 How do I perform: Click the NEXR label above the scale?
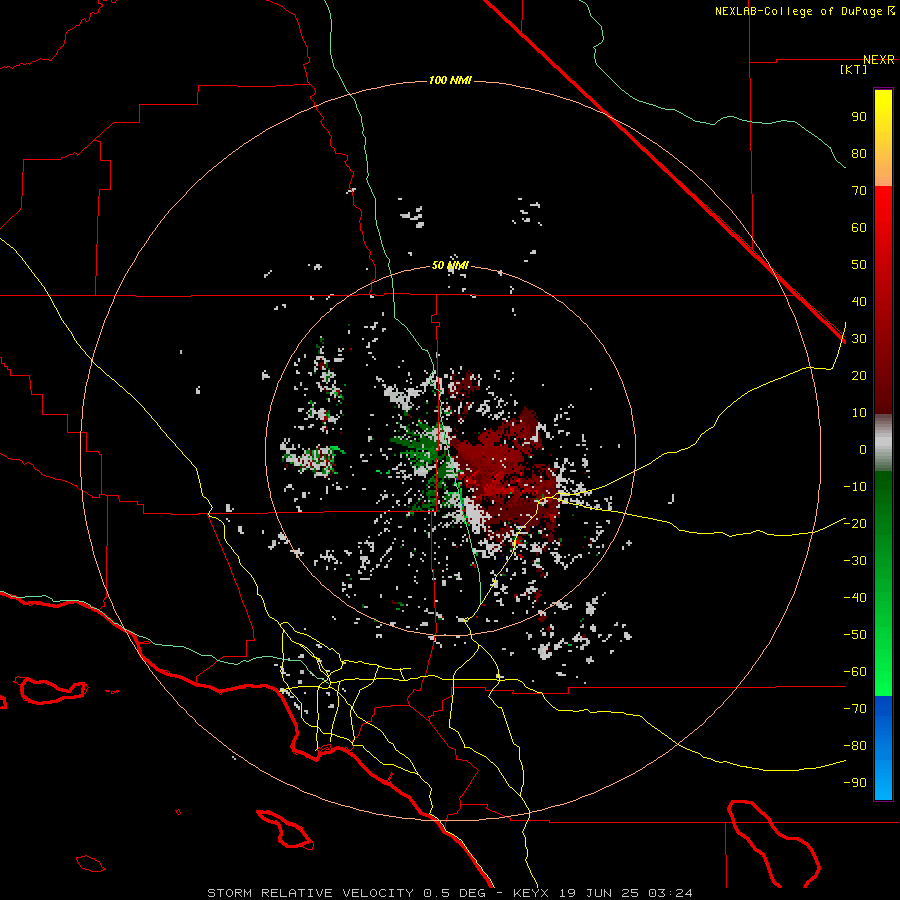879,60
